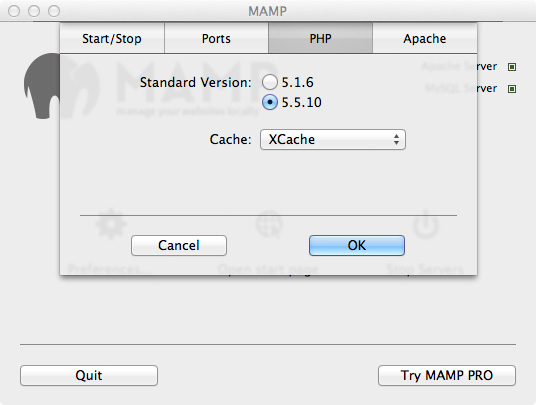
Task: Click the dimmed Open start page globe icon
Action: point(269,224)
